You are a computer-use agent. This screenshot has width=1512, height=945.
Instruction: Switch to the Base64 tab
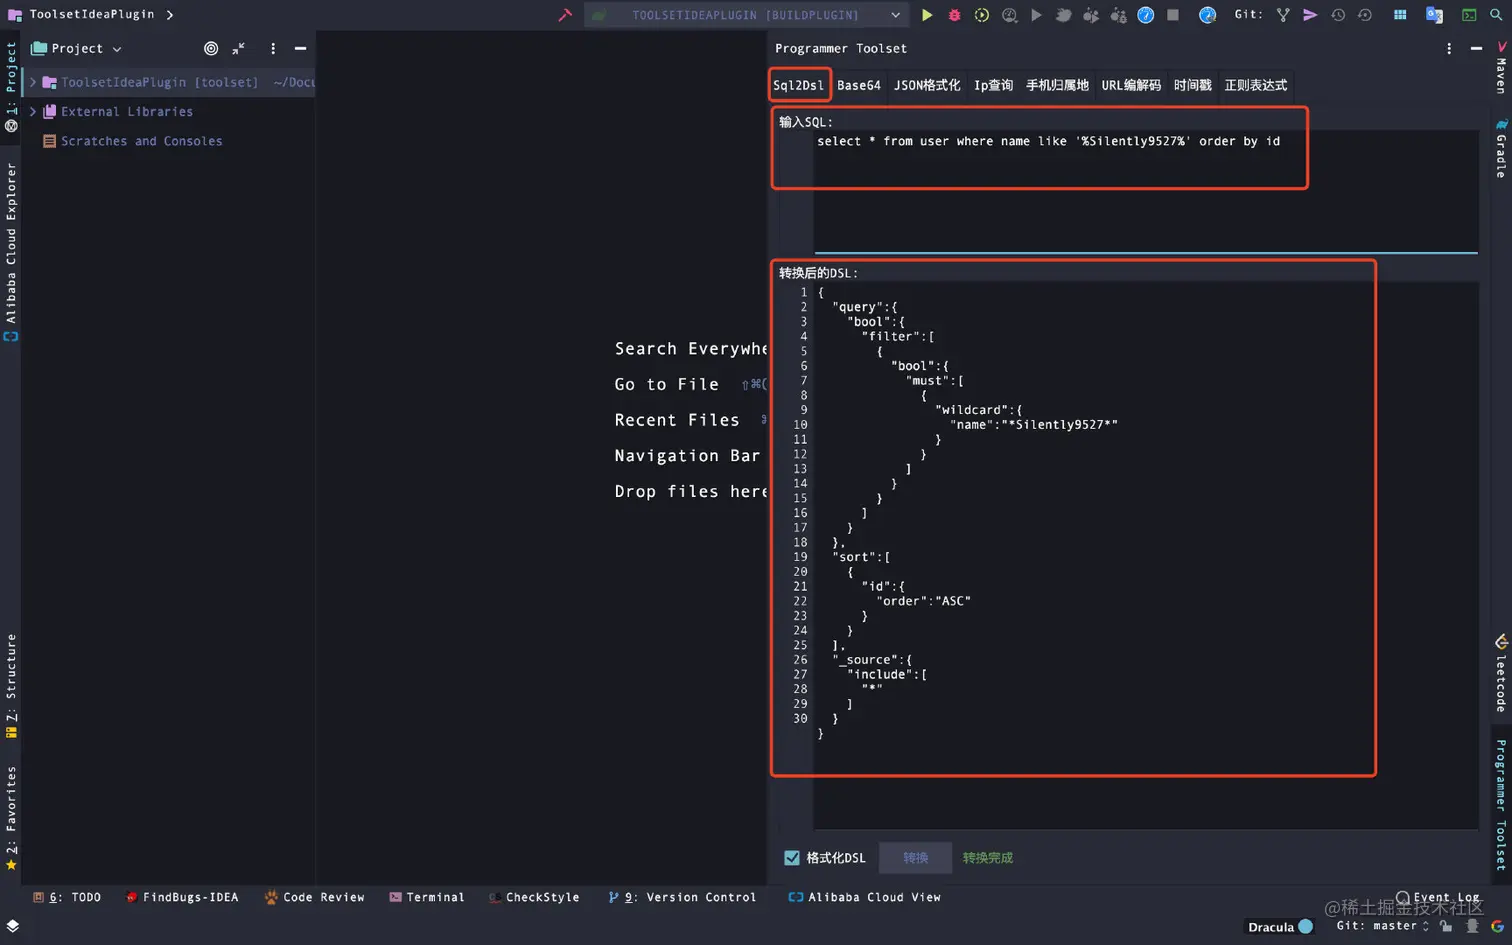(x=859, y=85)
